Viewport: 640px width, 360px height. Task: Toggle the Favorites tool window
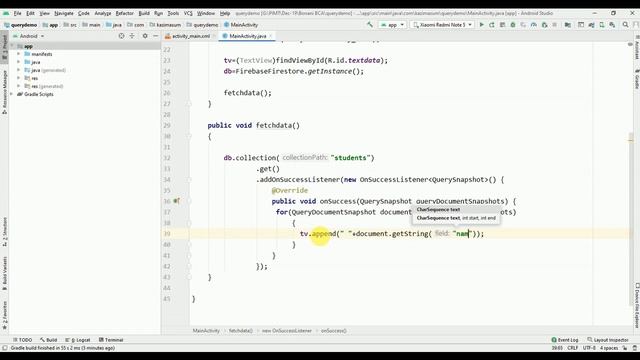pos(4,315)
